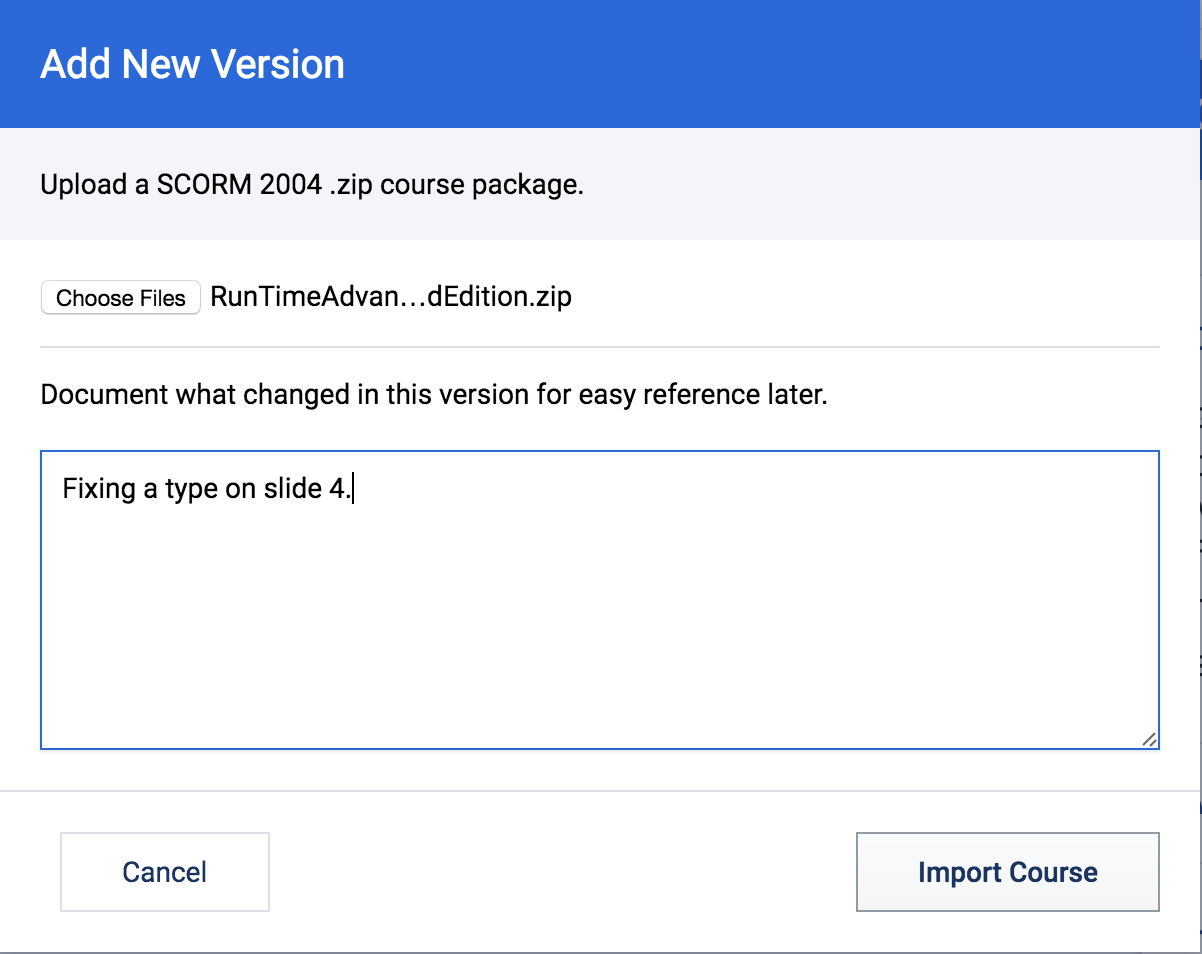Image resolution: width=1202 pixels, height=954 pixels.
Task: Click the textarea resize handle
Action: coord(1148,740)
